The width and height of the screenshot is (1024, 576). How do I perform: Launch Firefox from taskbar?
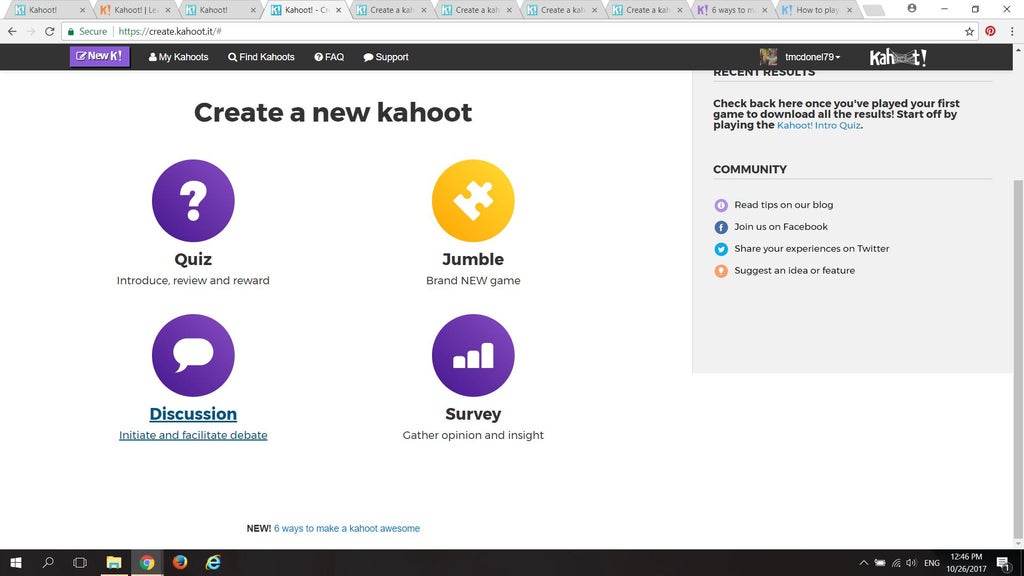coord(180,562)
